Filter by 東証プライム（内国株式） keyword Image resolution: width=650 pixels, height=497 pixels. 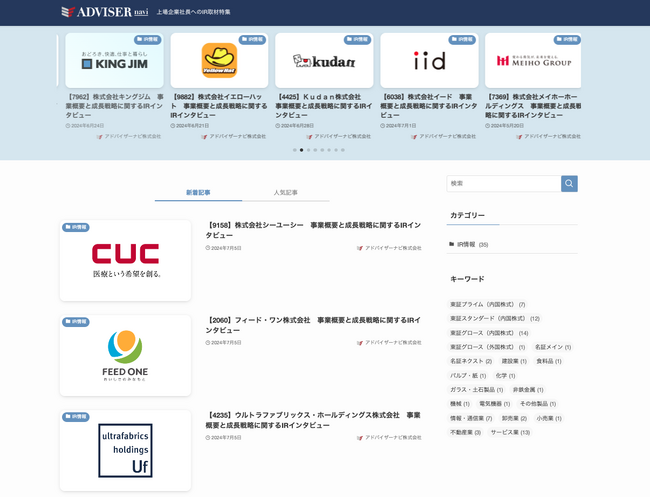488,304
